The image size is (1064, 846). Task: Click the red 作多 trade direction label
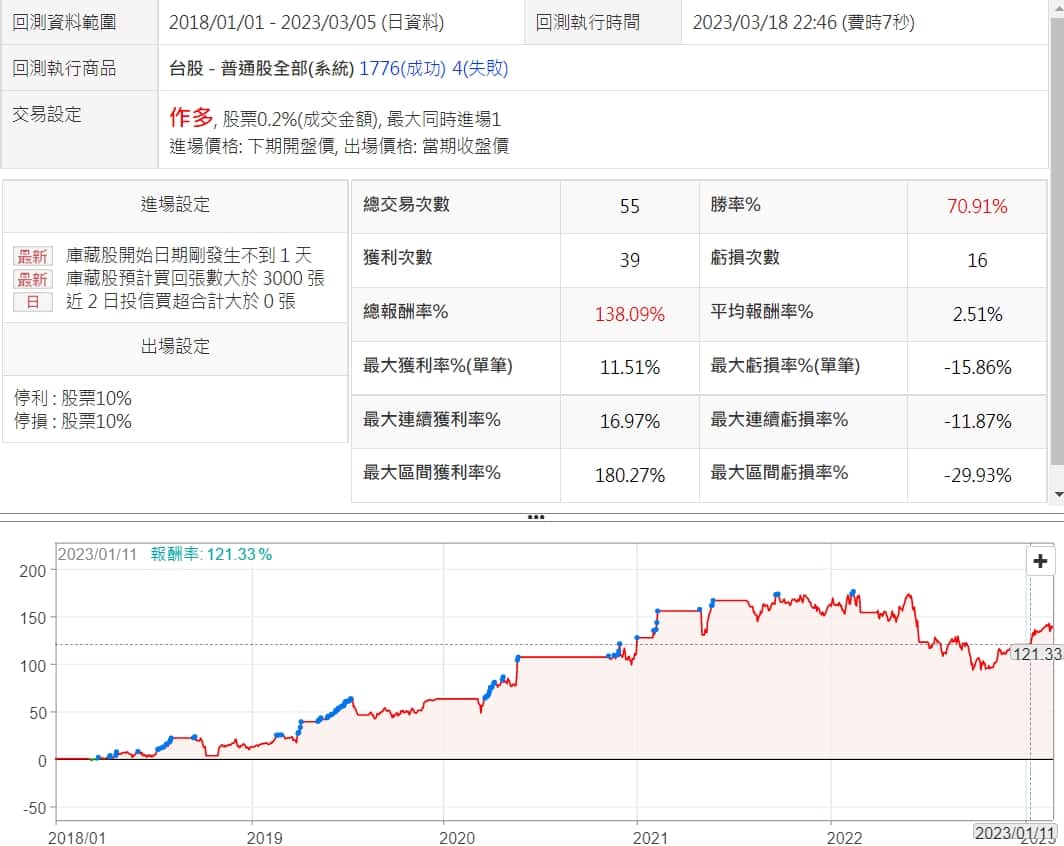point(191,118)
